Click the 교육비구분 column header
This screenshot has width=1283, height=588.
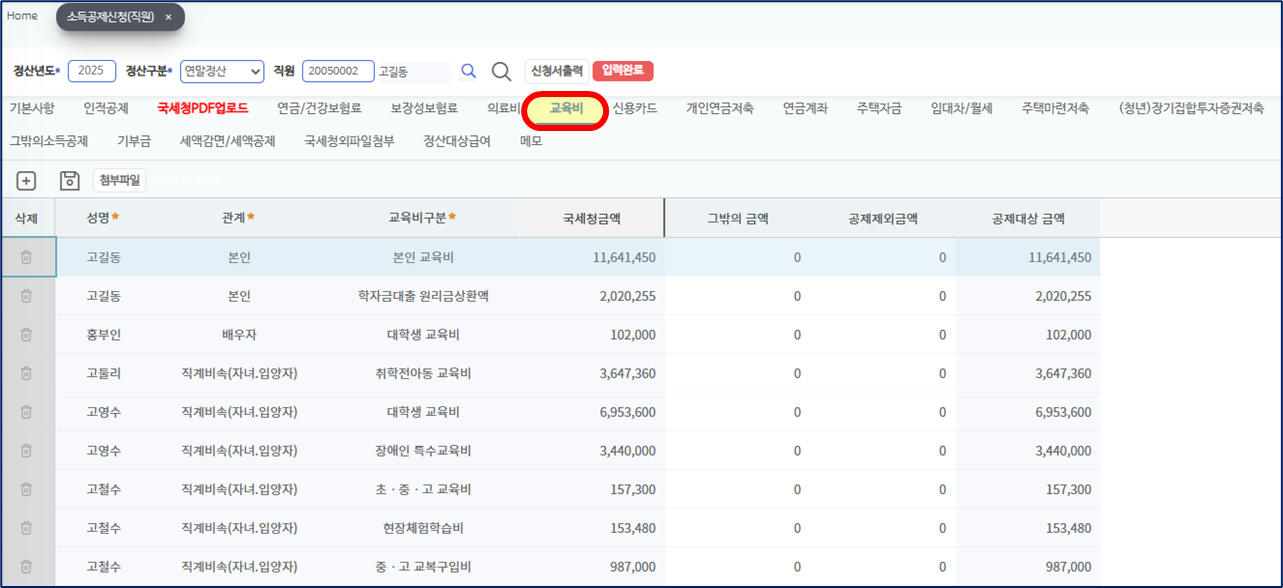tap(423, 217)
